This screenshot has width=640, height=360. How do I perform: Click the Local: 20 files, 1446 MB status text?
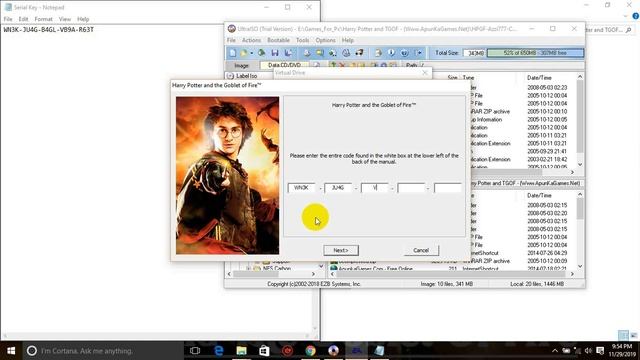(x=537, y=284)
